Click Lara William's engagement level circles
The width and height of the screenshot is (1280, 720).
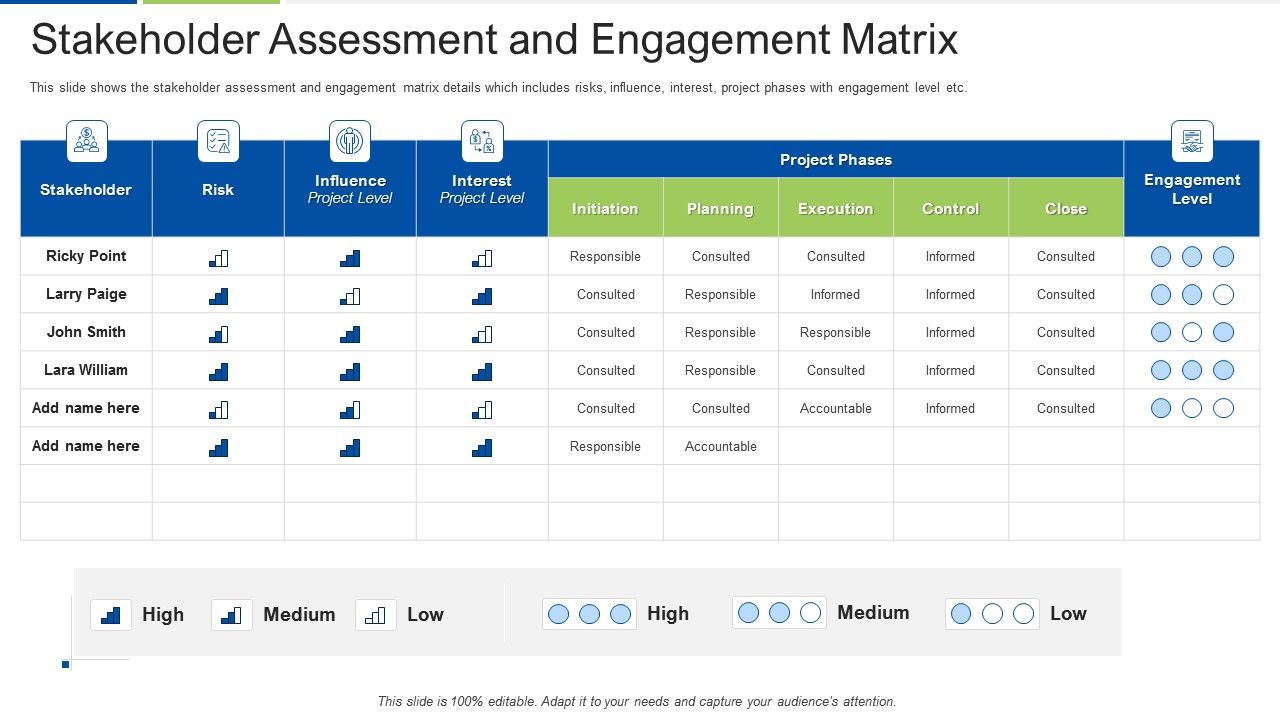(x=1192, y=371)
